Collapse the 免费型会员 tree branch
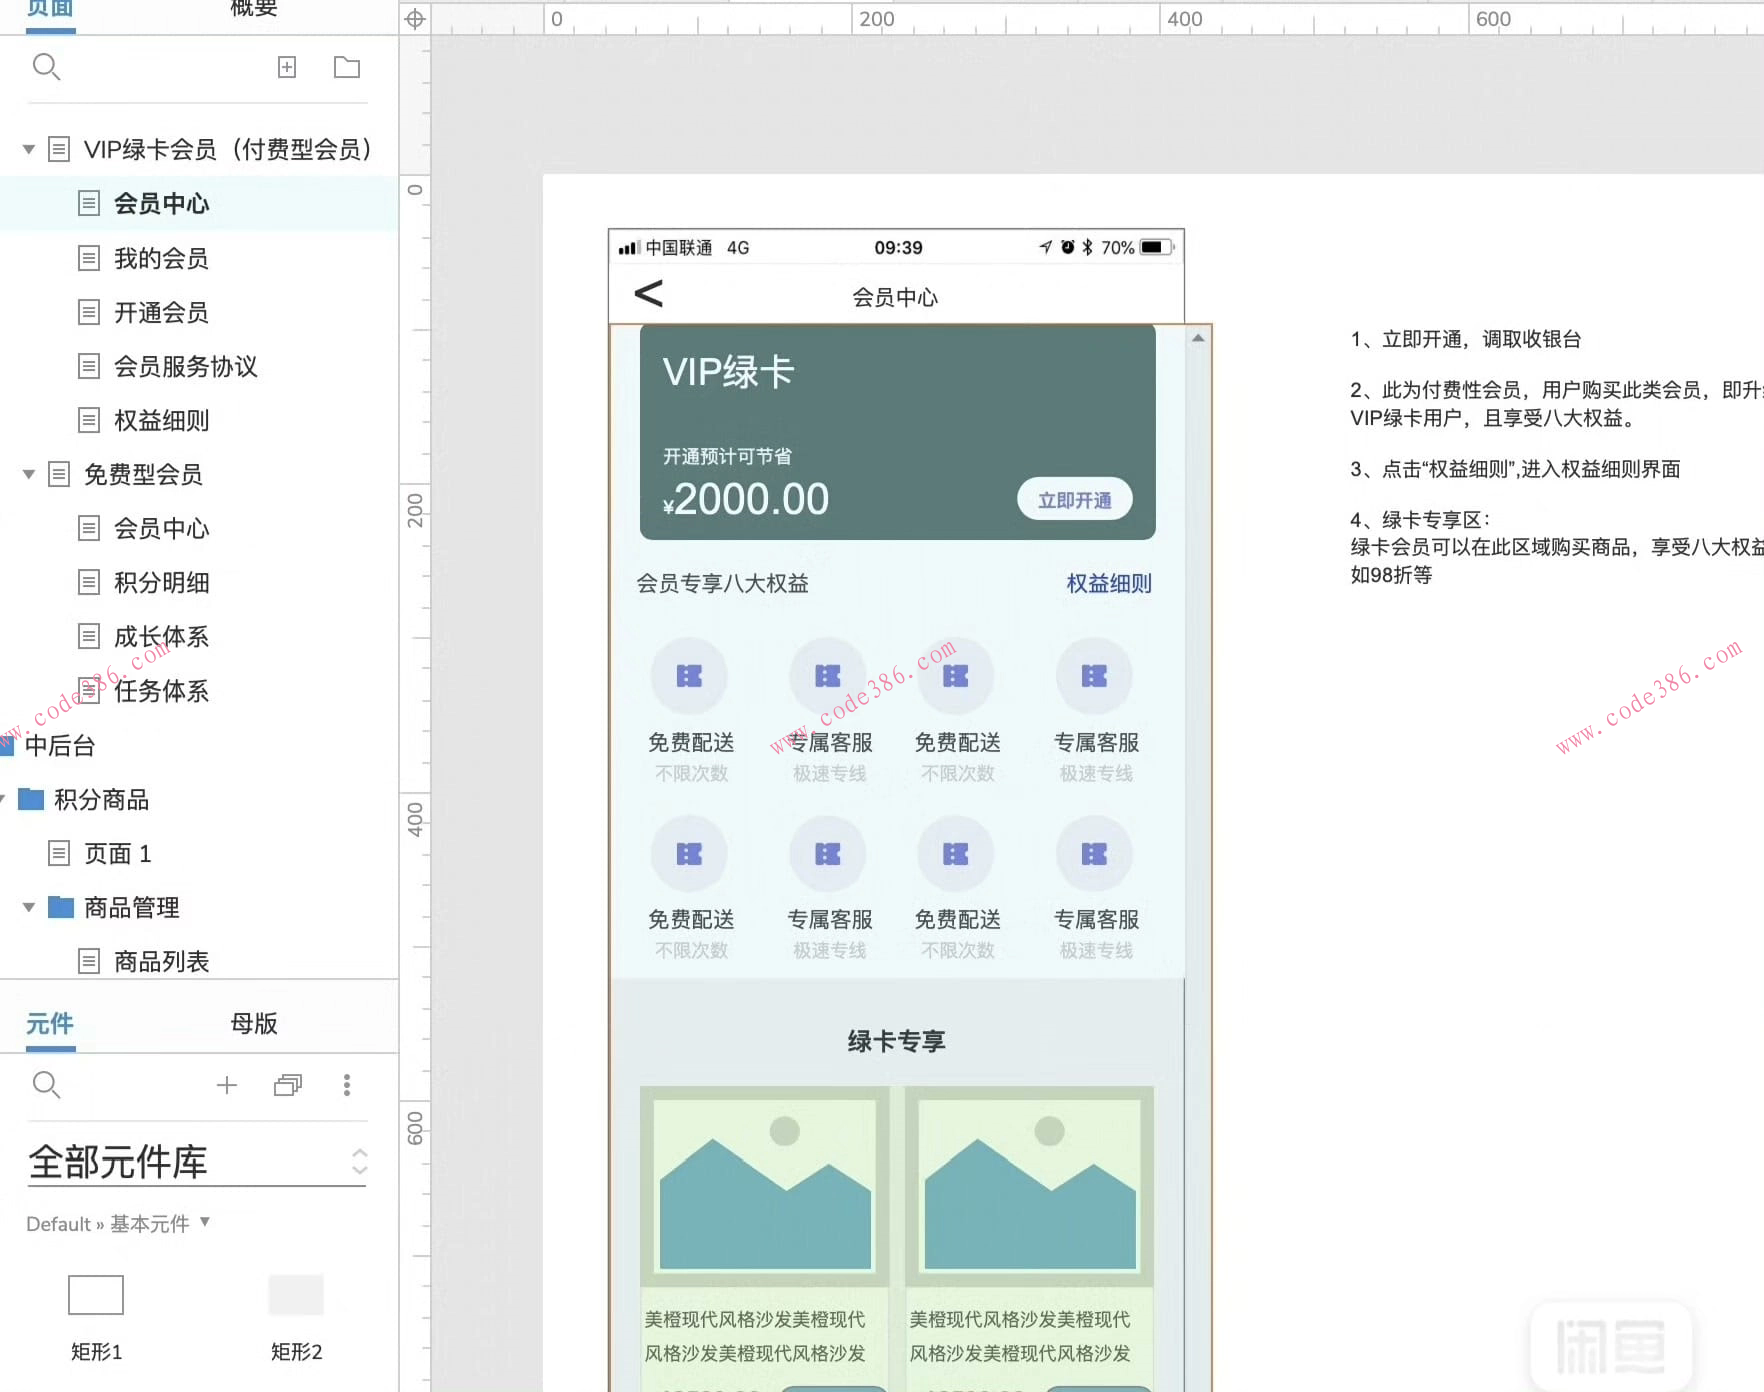Image resolution: width=1764 pixels, height=1392 pixels. click(x=28, y=474)
